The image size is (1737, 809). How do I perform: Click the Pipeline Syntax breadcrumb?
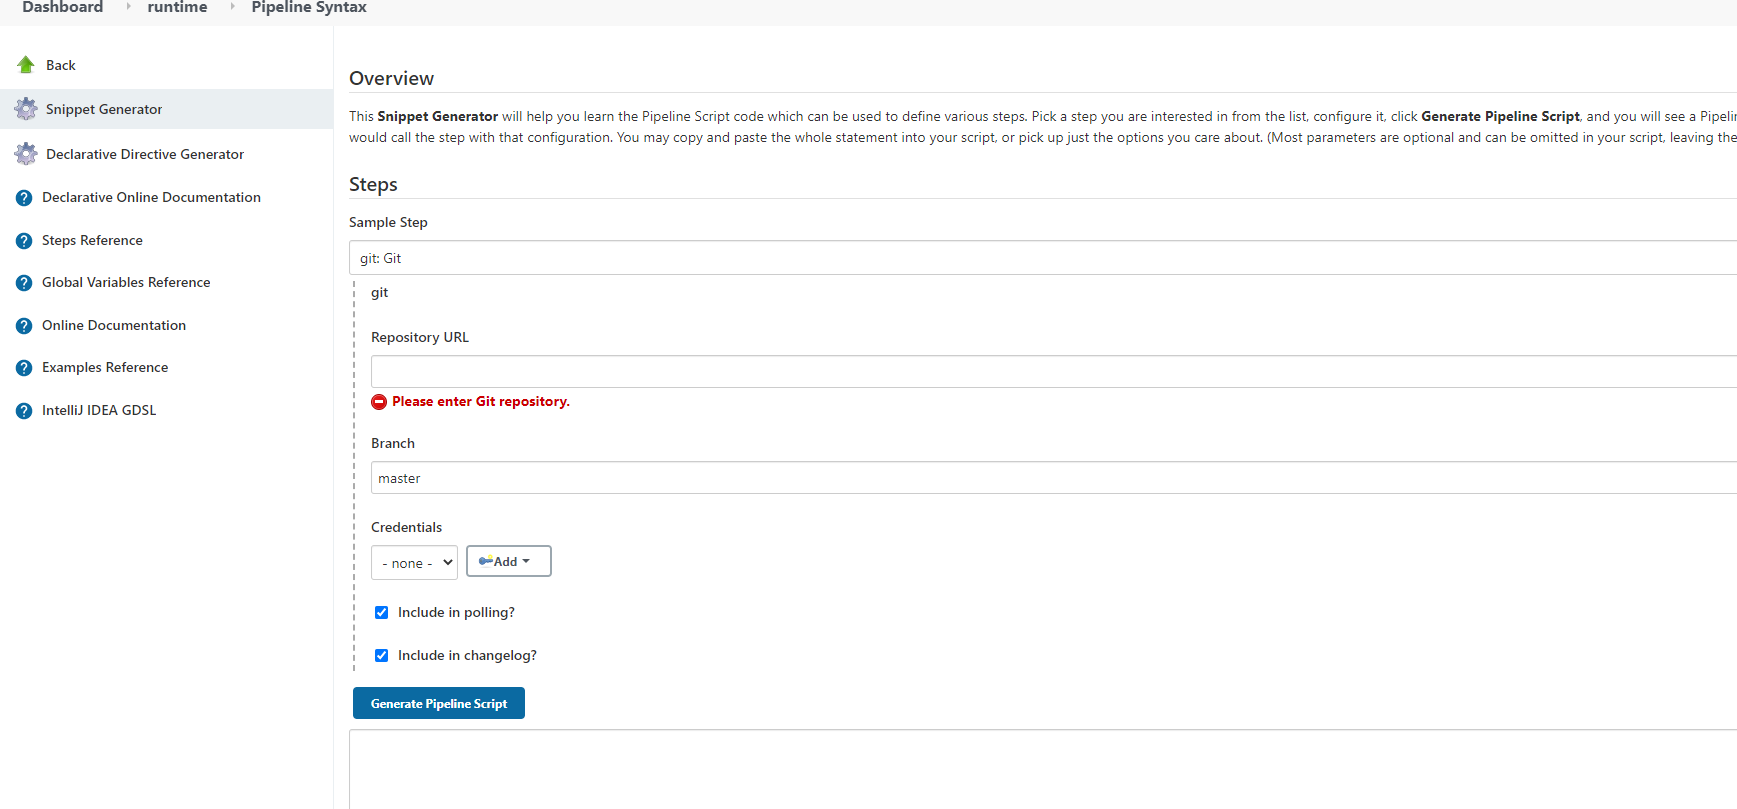309,8
